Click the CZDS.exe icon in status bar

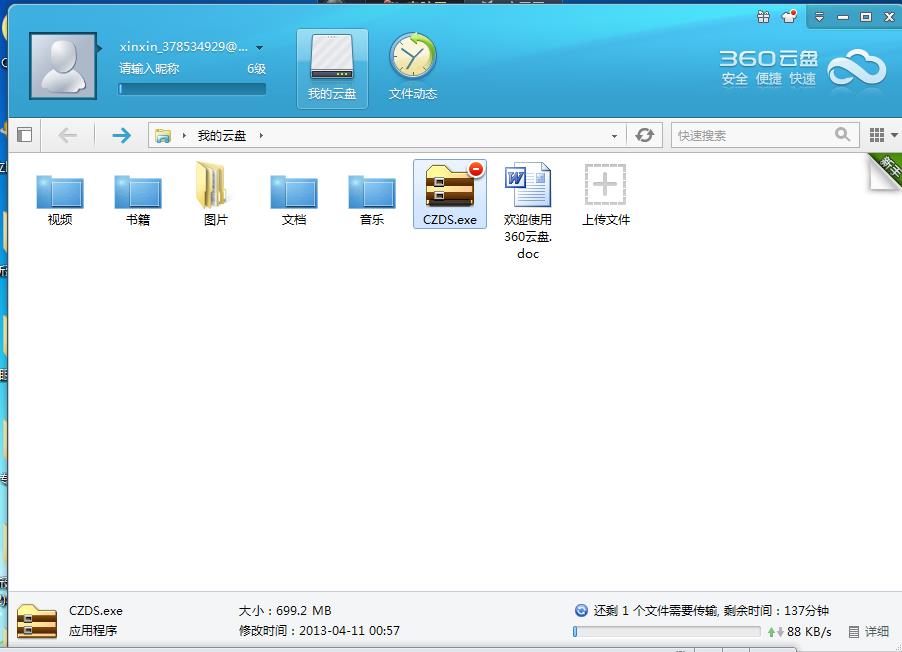37,622
